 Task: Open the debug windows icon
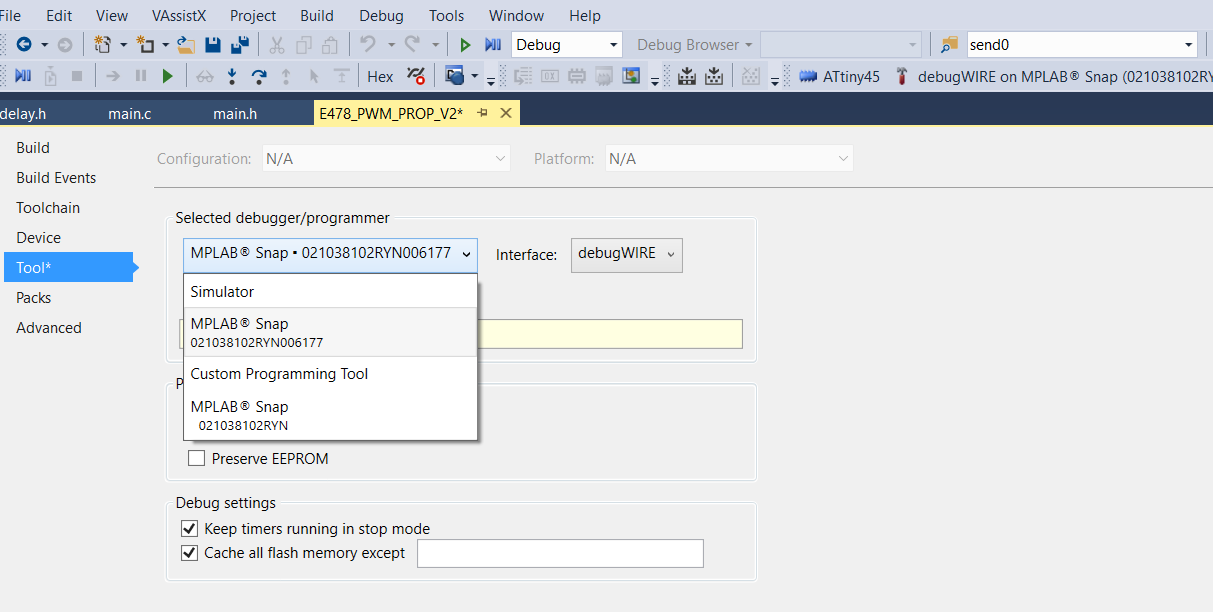[455, 76]
